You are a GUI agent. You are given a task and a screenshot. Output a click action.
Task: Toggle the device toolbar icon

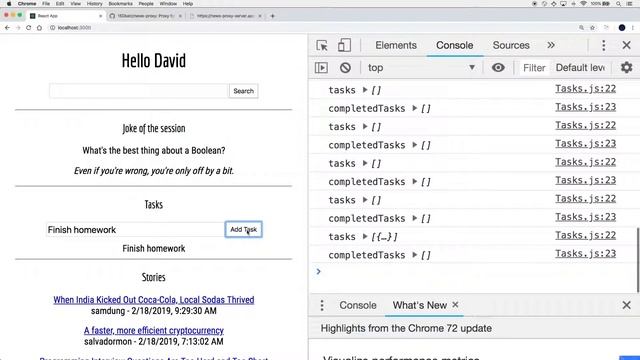[344, 45]
